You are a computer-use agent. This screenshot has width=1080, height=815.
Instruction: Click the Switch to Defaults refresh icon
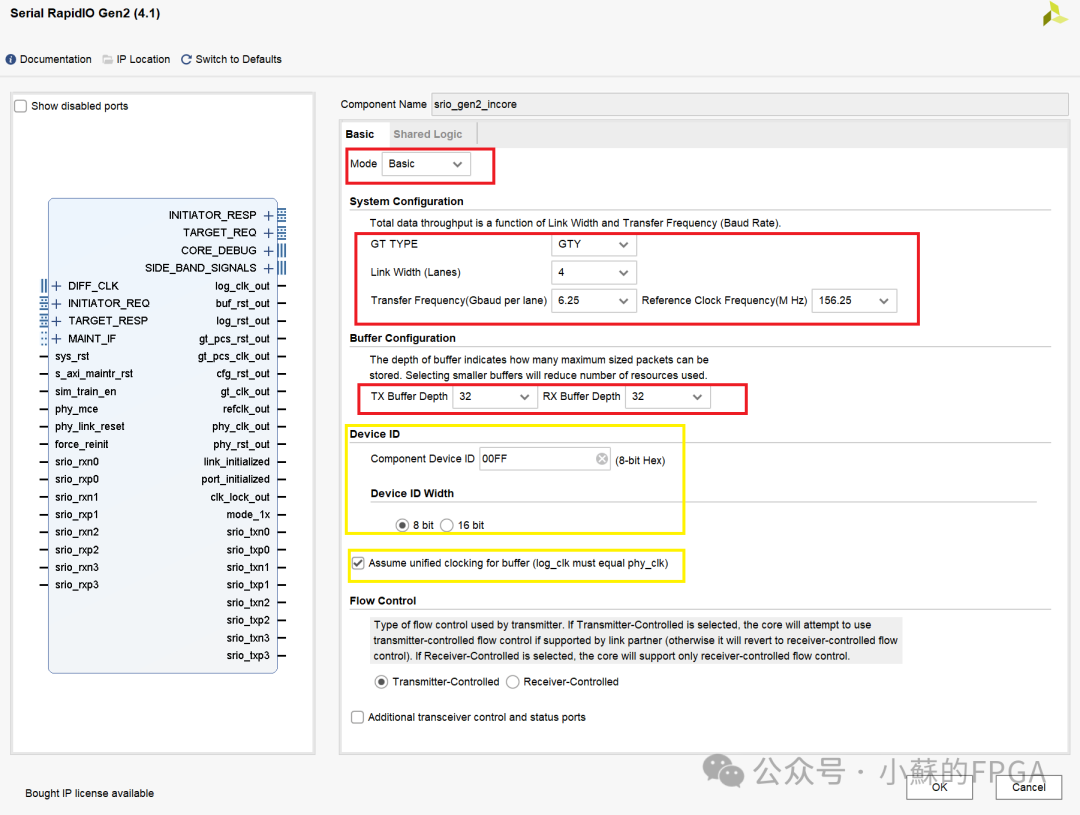(186, 59)
